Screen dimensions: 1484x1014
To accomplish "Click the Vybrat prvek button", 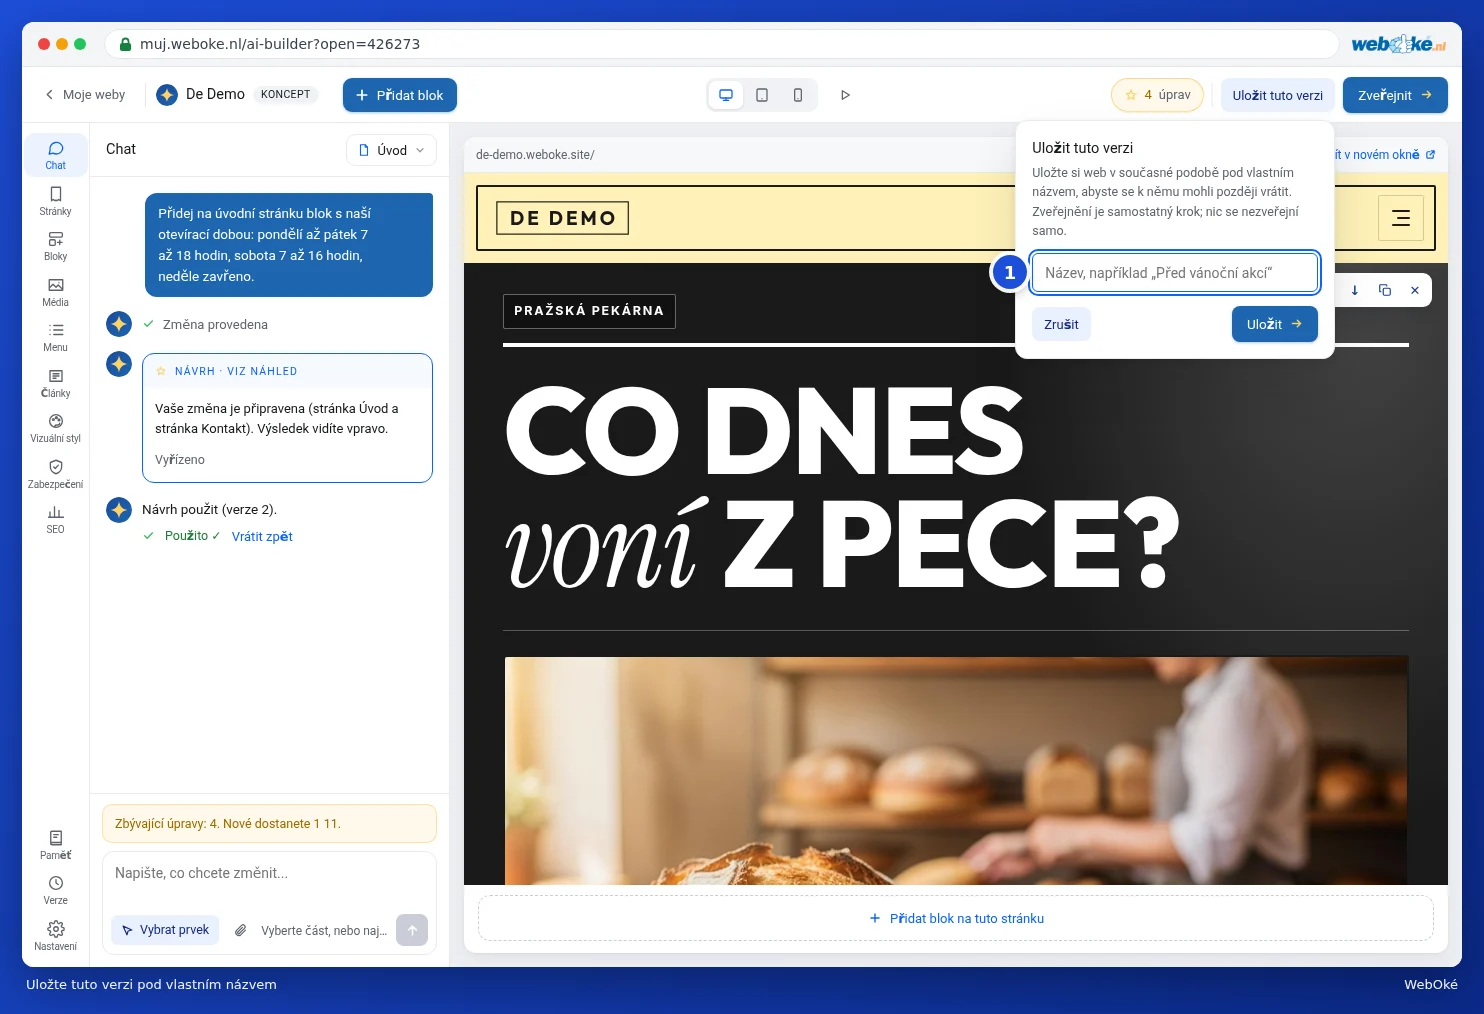I will [x=165, y=930].
